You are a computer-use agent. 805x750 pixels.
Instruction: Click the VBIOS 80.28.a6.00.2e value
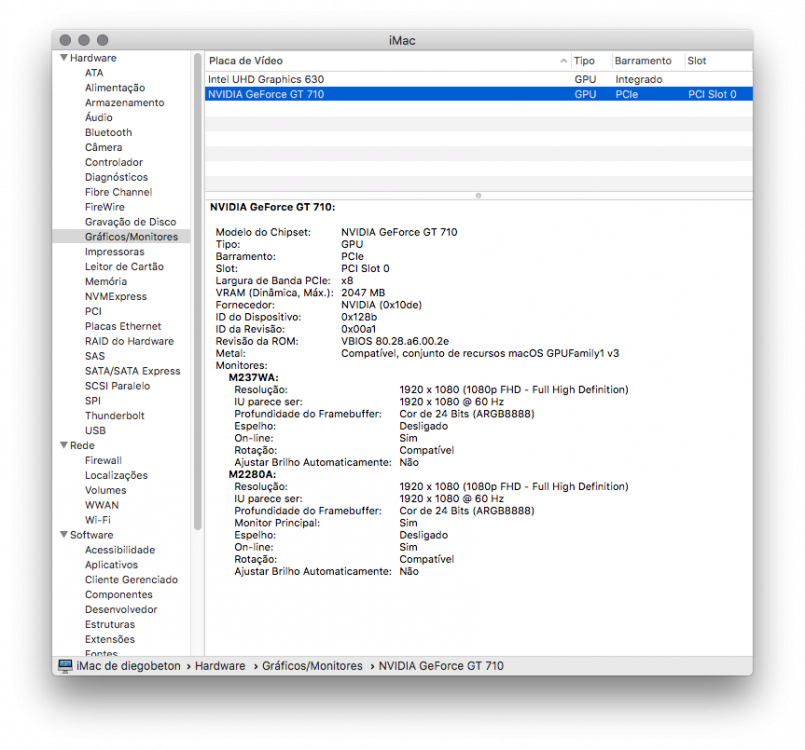pyautogui.click(x=395, y=341)
